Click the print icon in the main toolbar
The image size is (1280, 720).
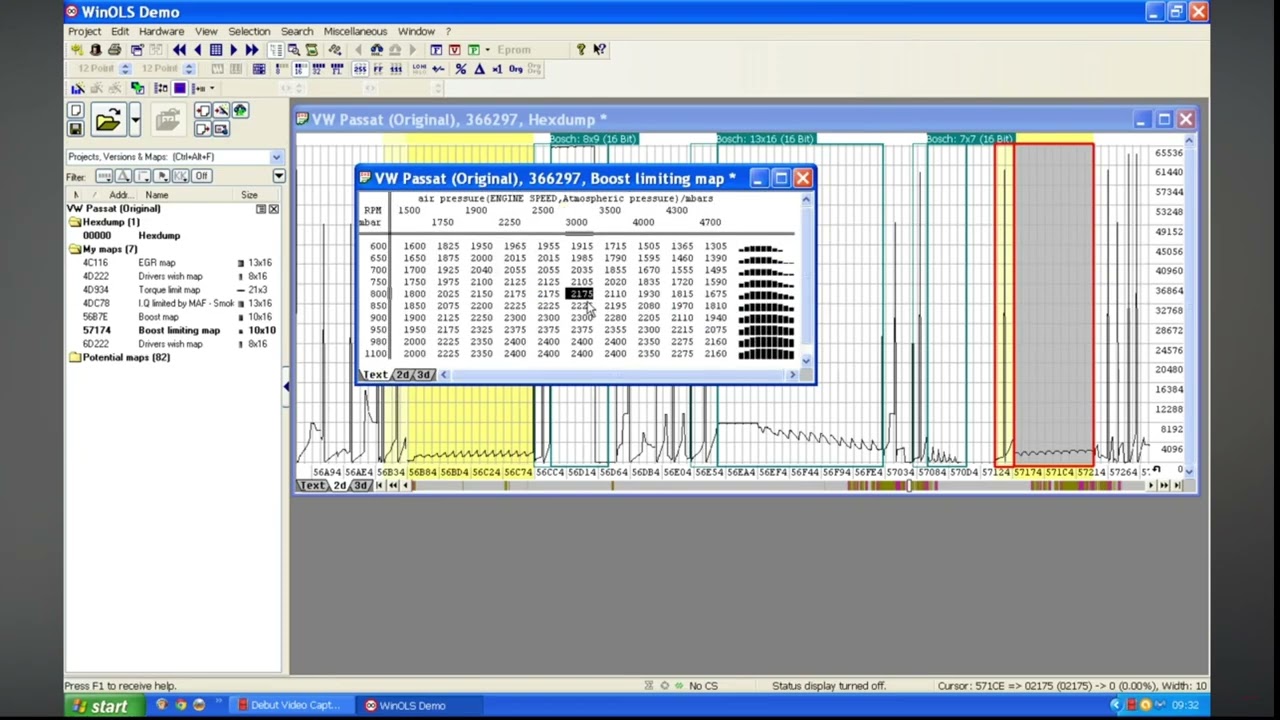click(x=114, y=50)
